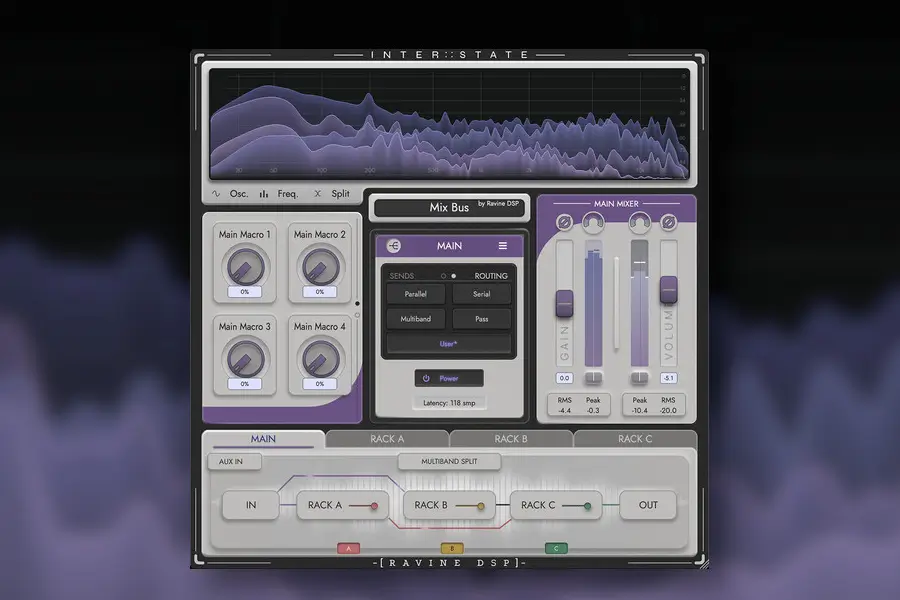
Task: Click small handle below input meter
Action: coord(593,378)
